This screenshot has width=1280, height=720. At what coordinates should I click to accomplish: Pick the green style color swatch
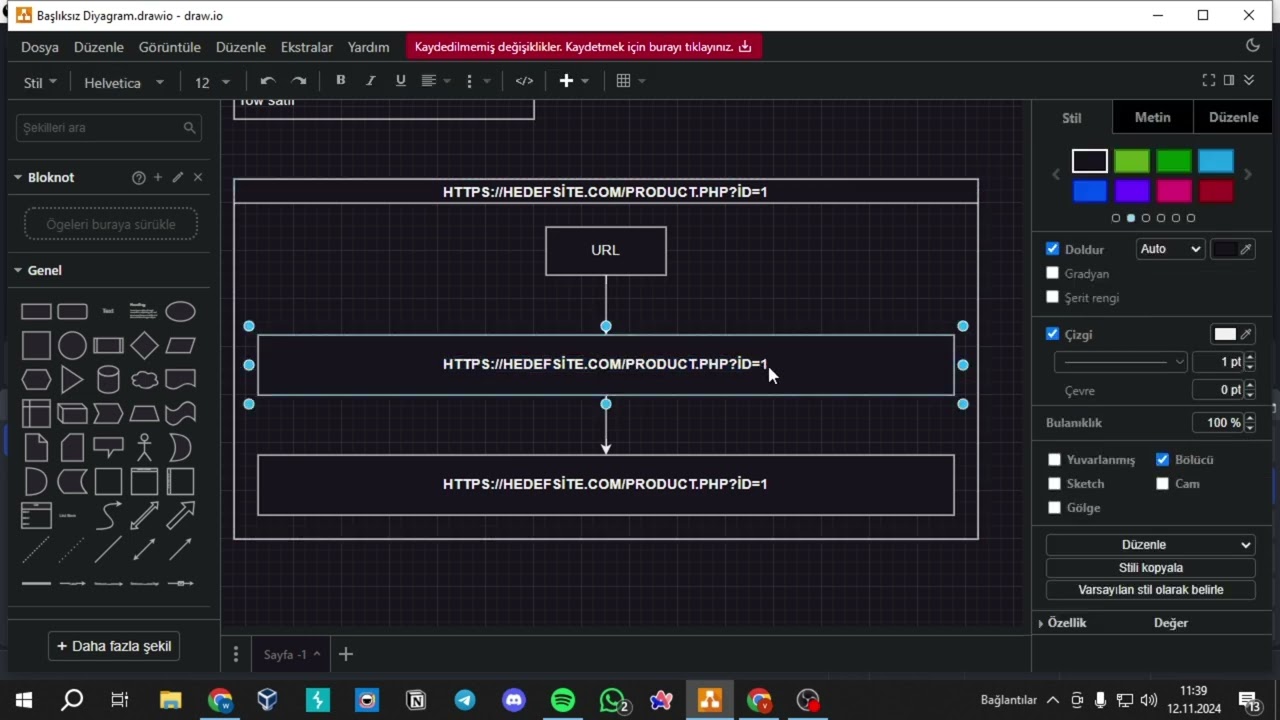tap(1174, 161)
